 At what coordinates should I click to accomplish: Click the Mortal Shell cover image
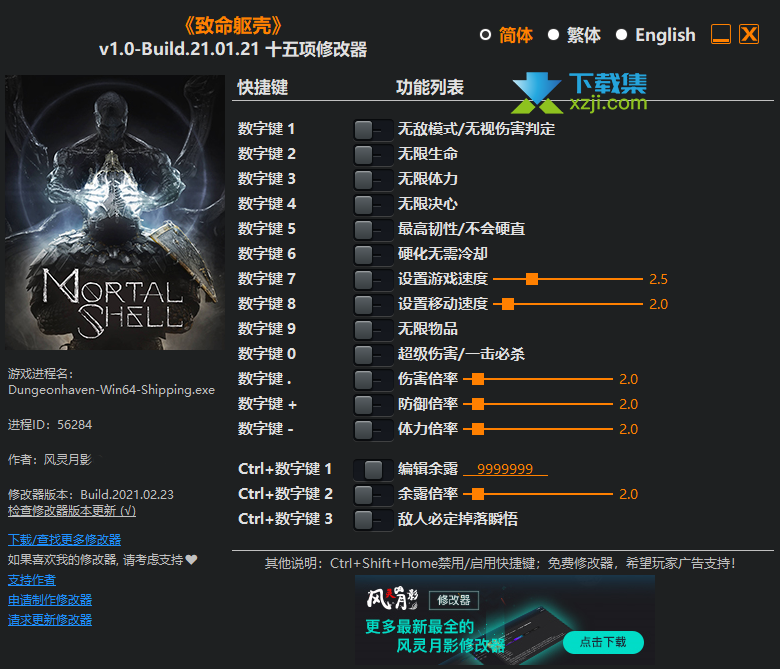click(115, 212)
